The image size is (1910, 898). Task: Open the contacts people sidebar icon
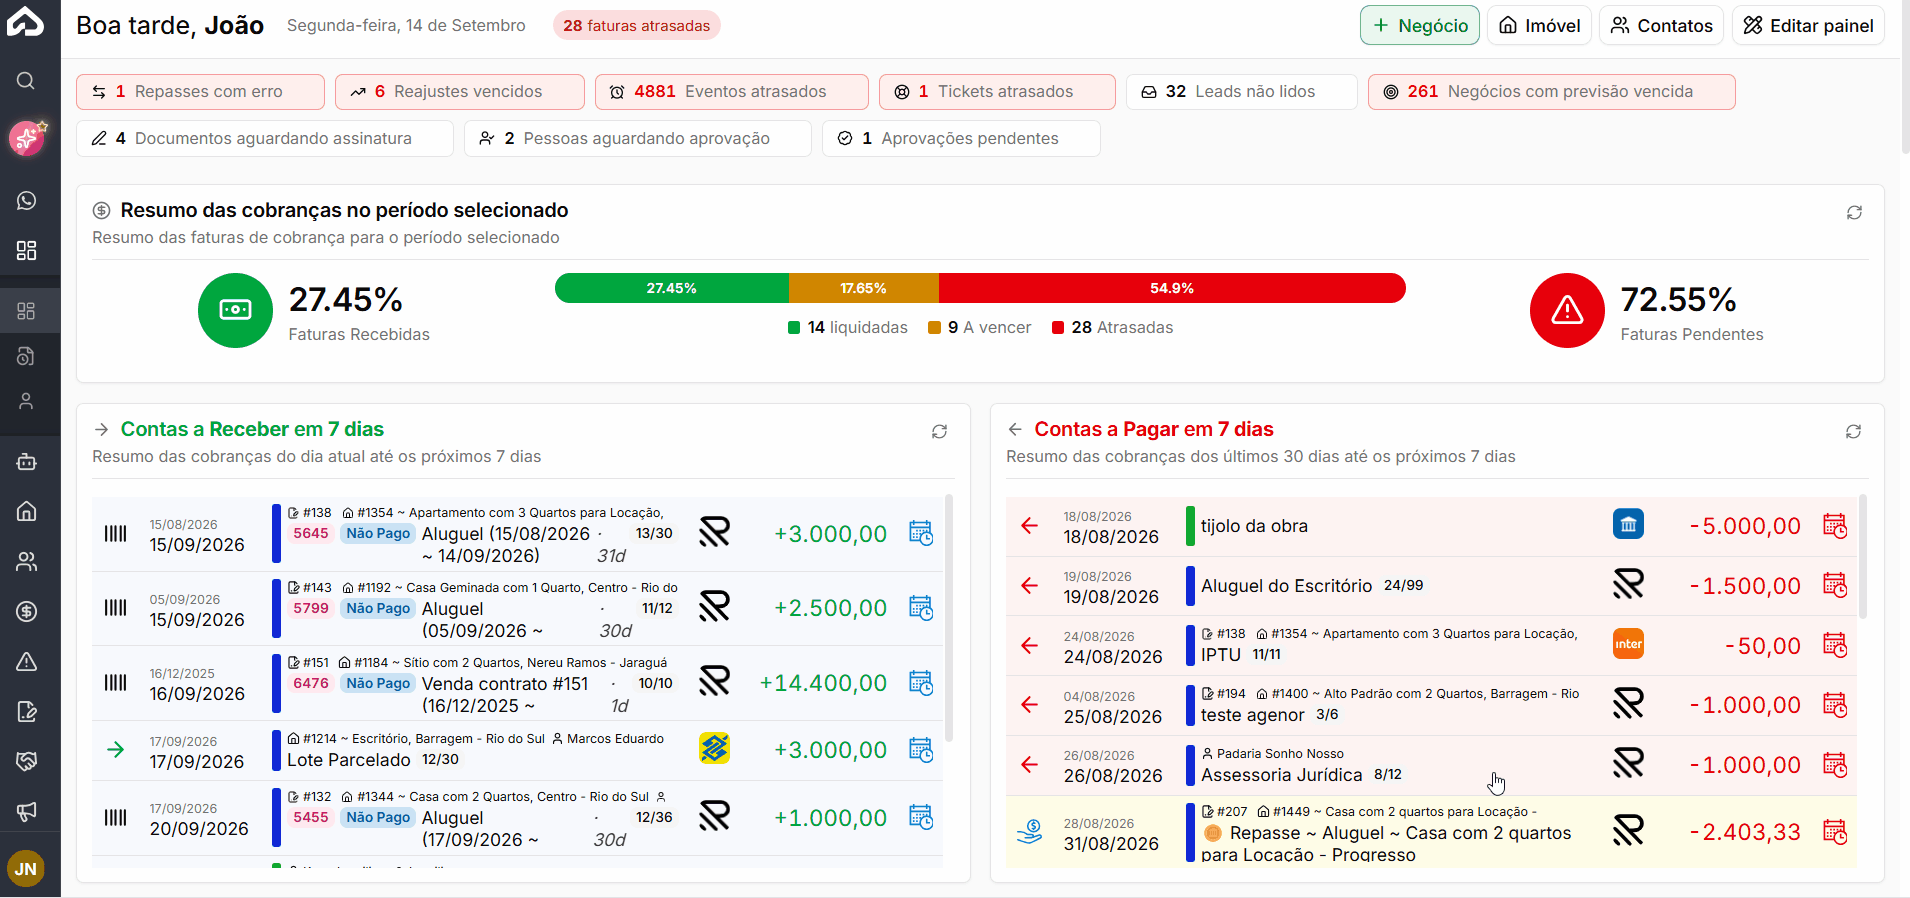pos(26,561)
